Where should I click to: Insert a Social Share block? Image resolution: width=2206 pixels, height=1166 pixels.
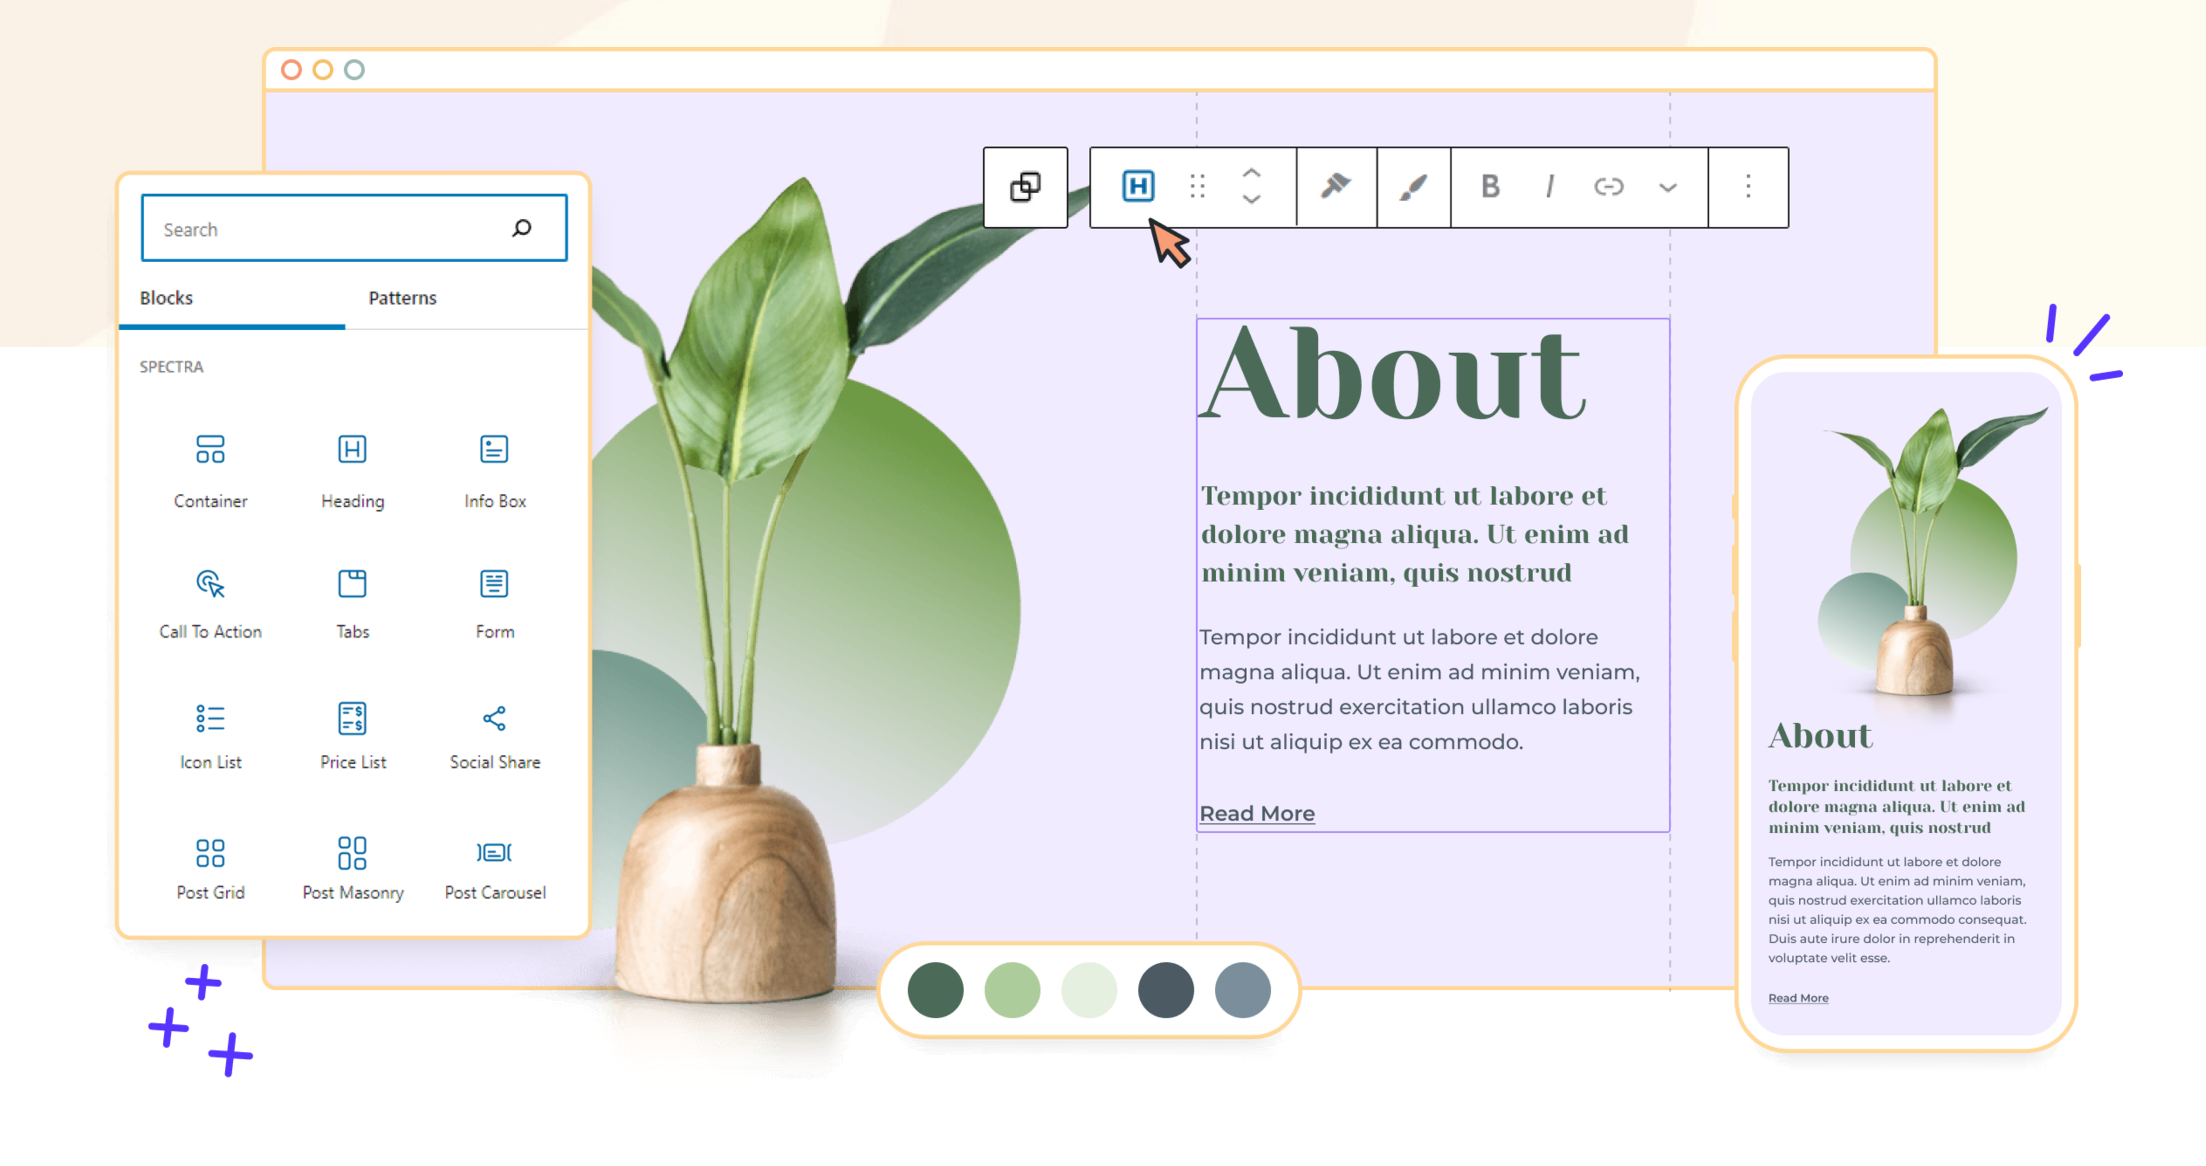(x=494, y=732)
